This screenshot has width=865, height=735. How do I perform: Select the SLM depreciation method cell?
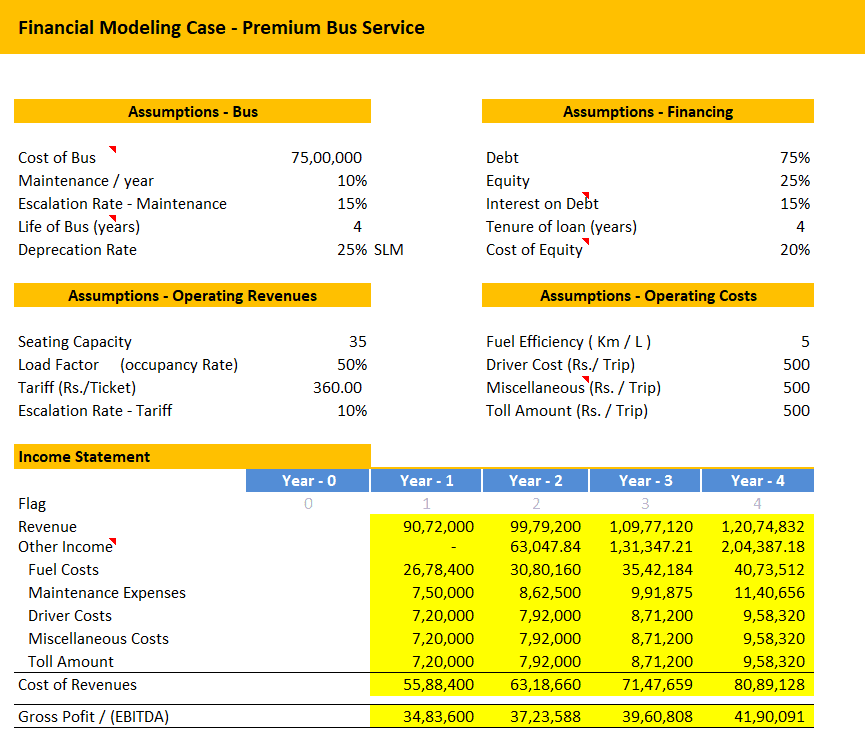pos(389,250)
